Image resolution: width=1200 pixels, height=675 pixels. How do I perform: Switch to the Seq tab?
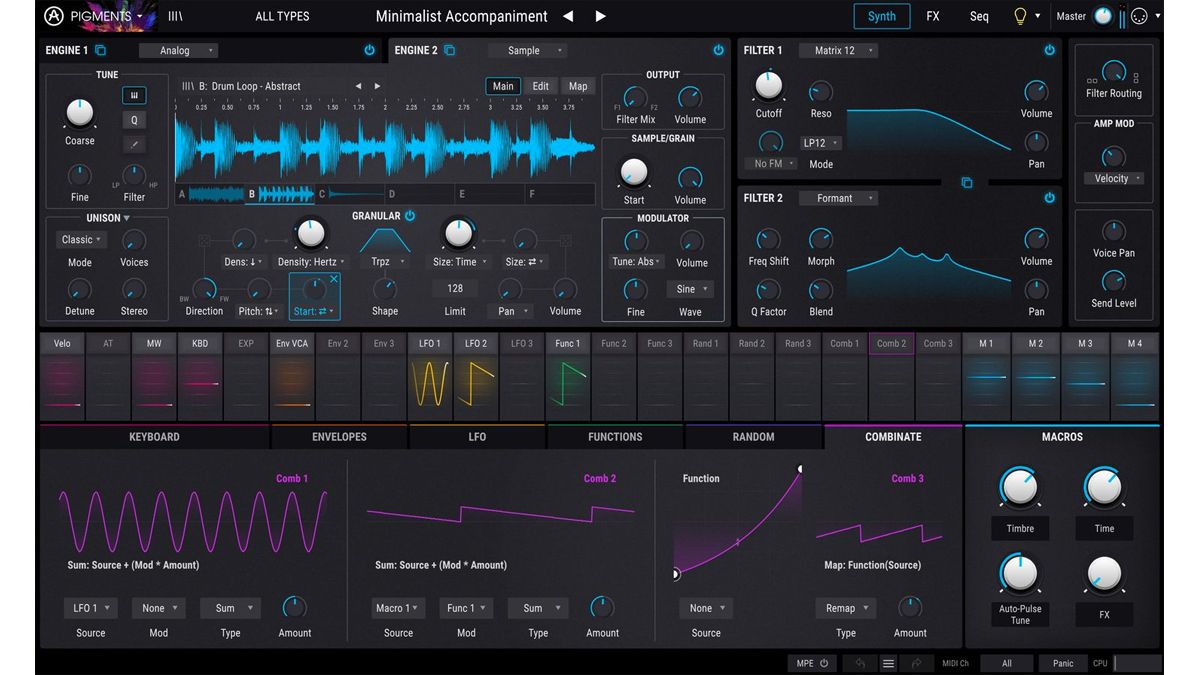point(979,16)
